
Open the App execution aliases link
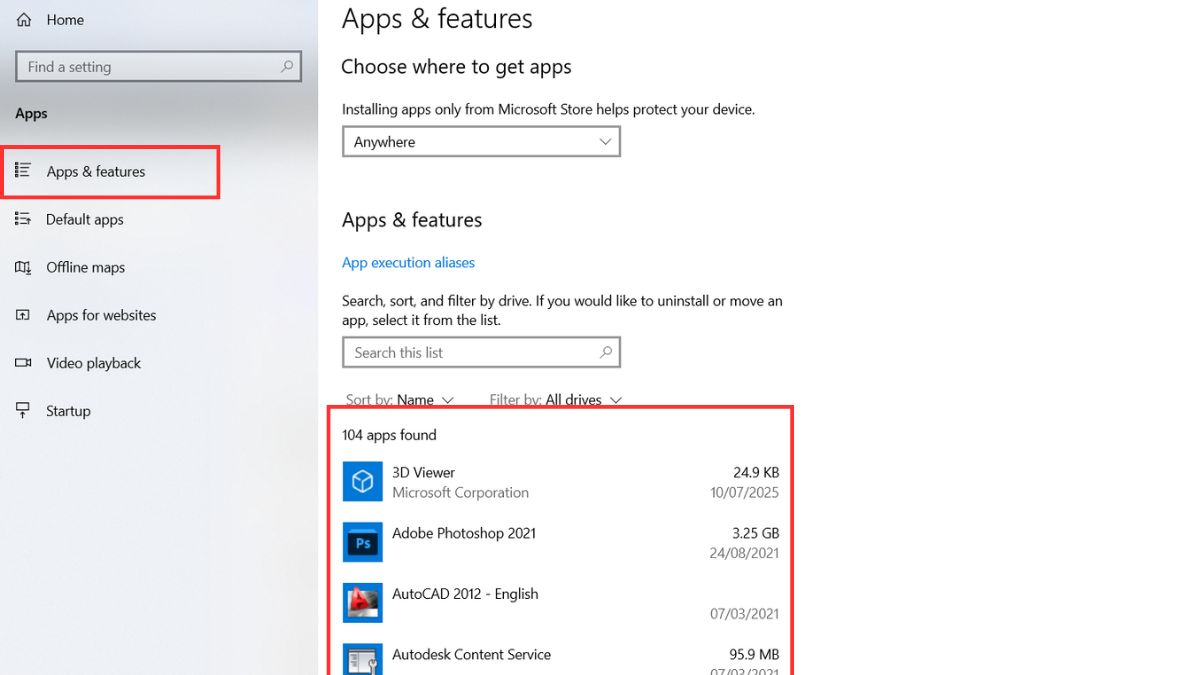coord(408,262)
